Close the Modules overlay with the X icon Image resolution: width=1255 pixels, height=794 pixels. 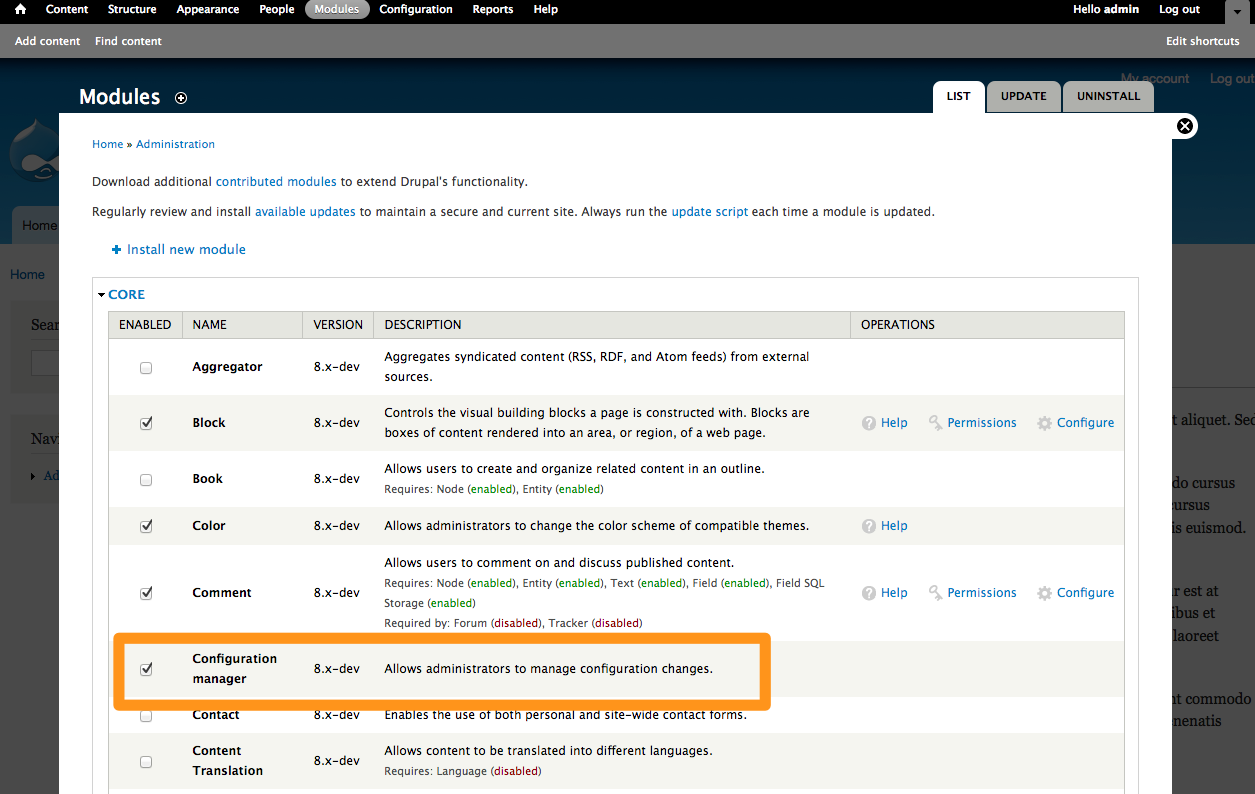pos(1185,126)
